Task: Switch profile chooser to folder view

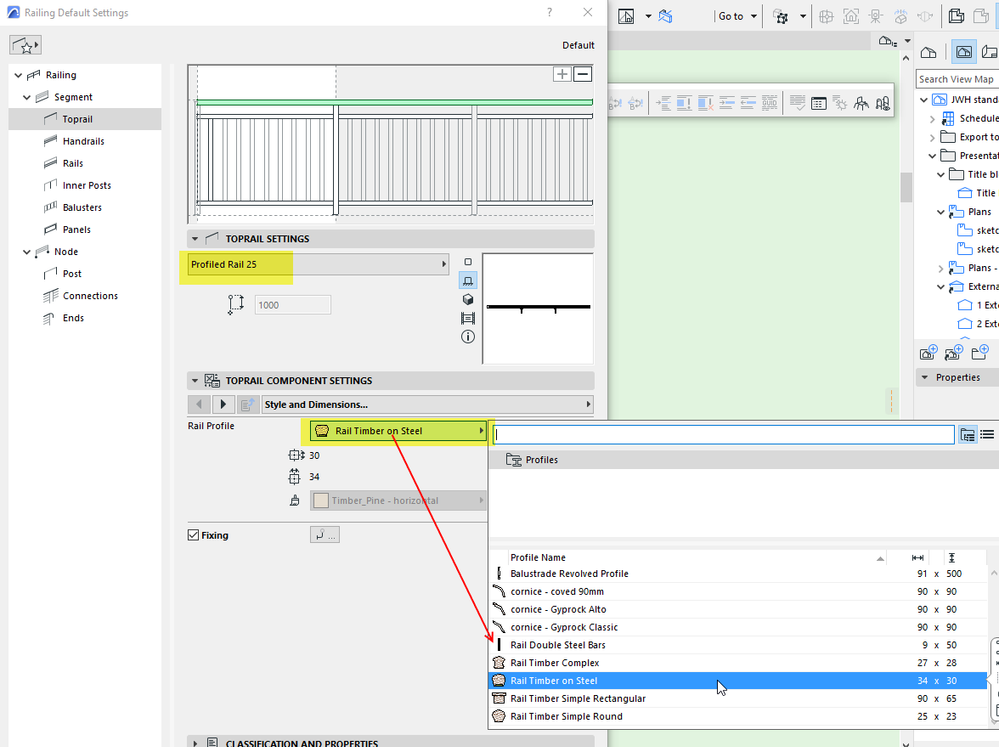Action: [967, 435]
